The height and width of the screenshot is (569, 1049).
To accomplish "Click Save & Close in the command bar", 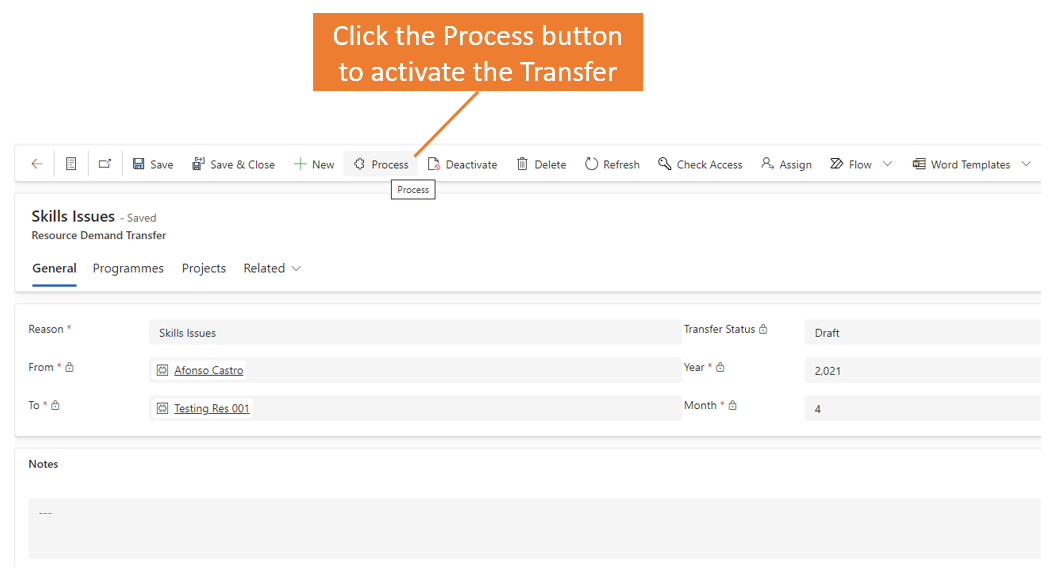I will (233, 164).
